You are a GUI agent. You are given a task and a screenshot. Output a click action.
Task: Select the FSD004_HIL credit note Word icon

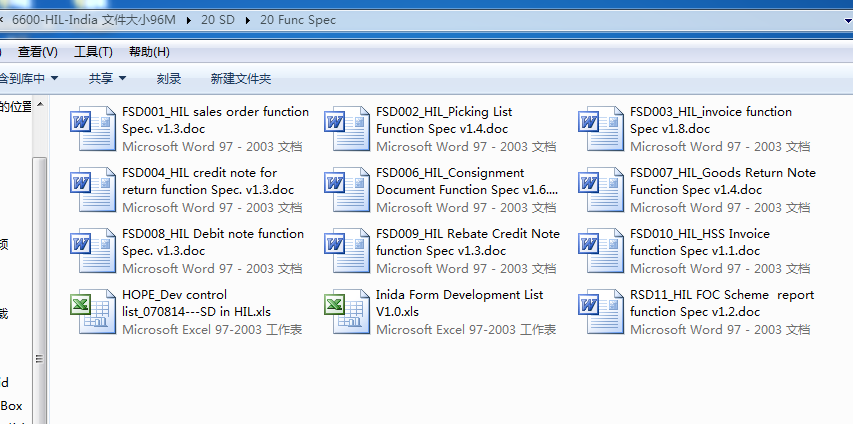[x=93, y=189]
